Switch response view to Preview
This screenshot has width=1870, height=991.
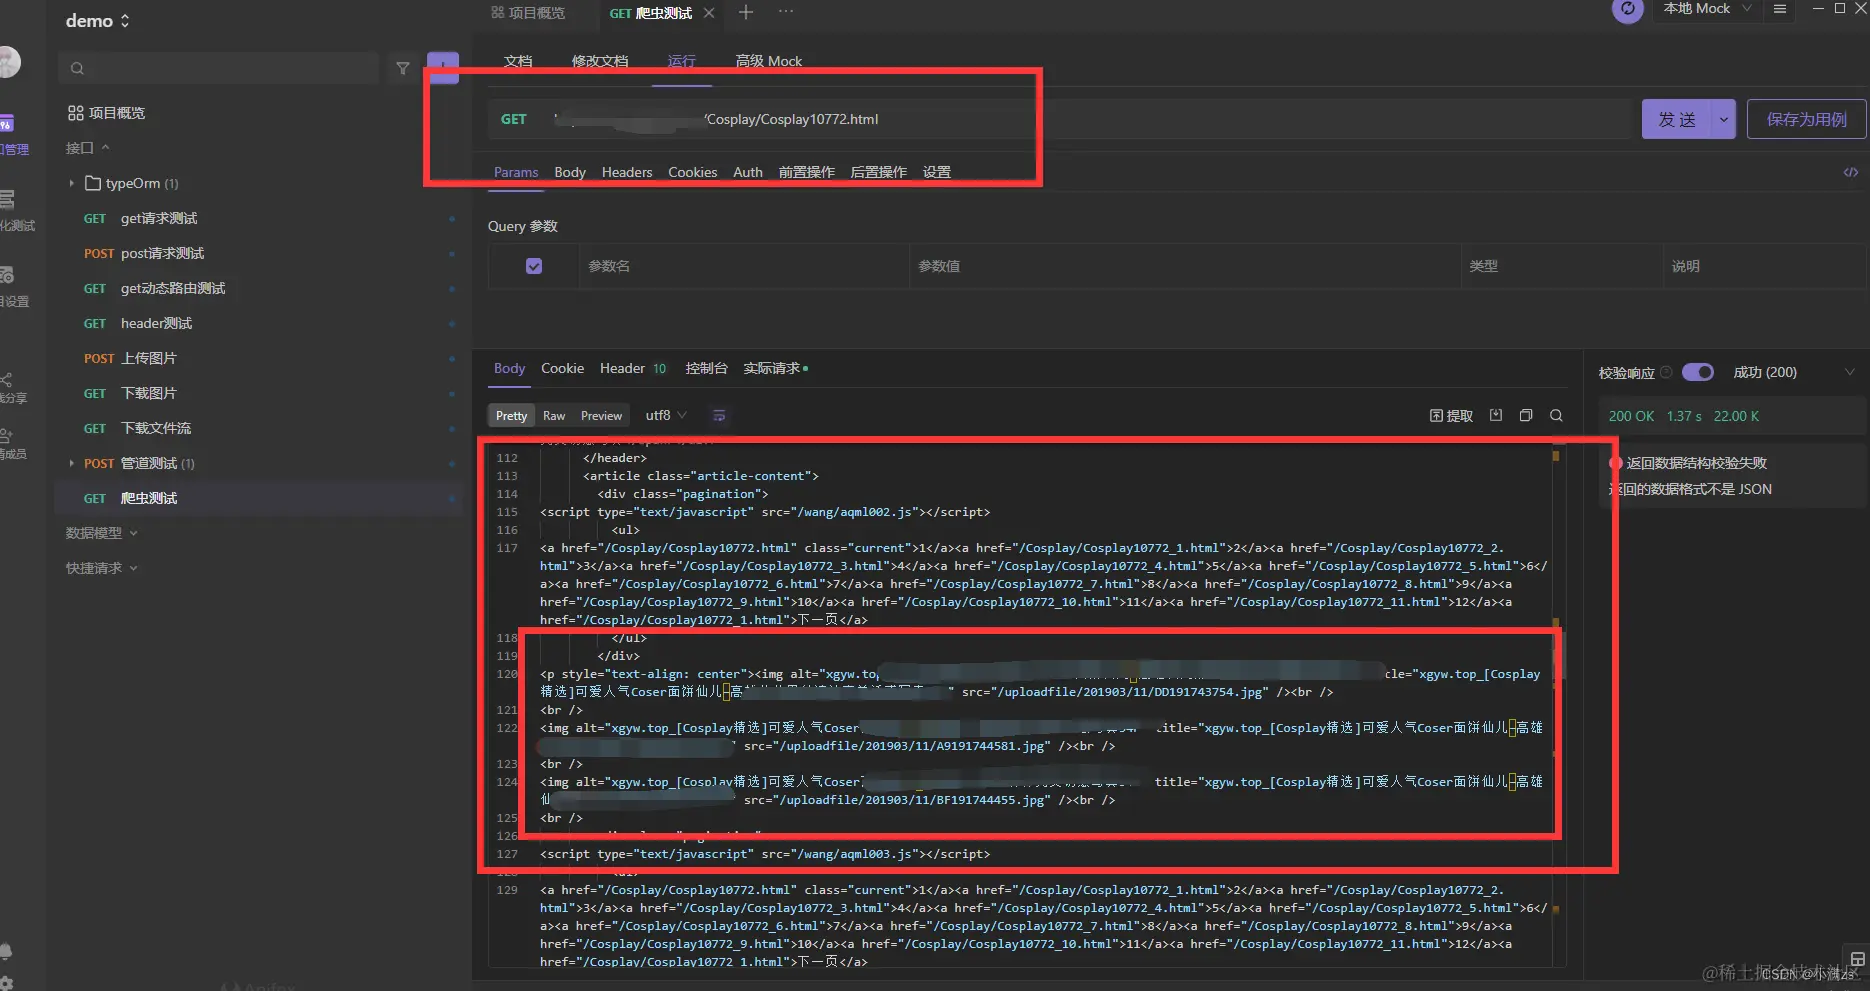tap(601, 416)
